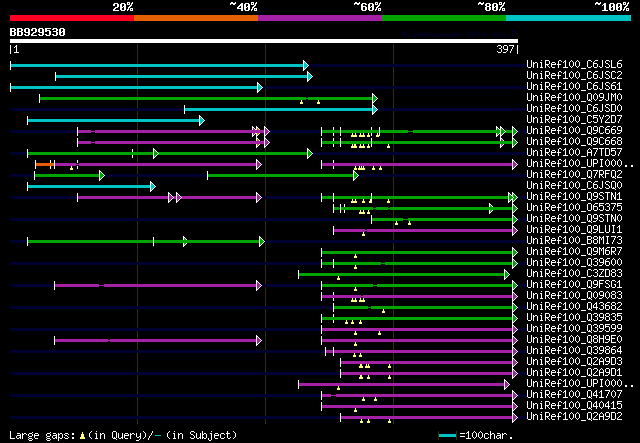The image size is (640, 443).
Task: Click the sequence start position label 1
Action: [16, 49]
